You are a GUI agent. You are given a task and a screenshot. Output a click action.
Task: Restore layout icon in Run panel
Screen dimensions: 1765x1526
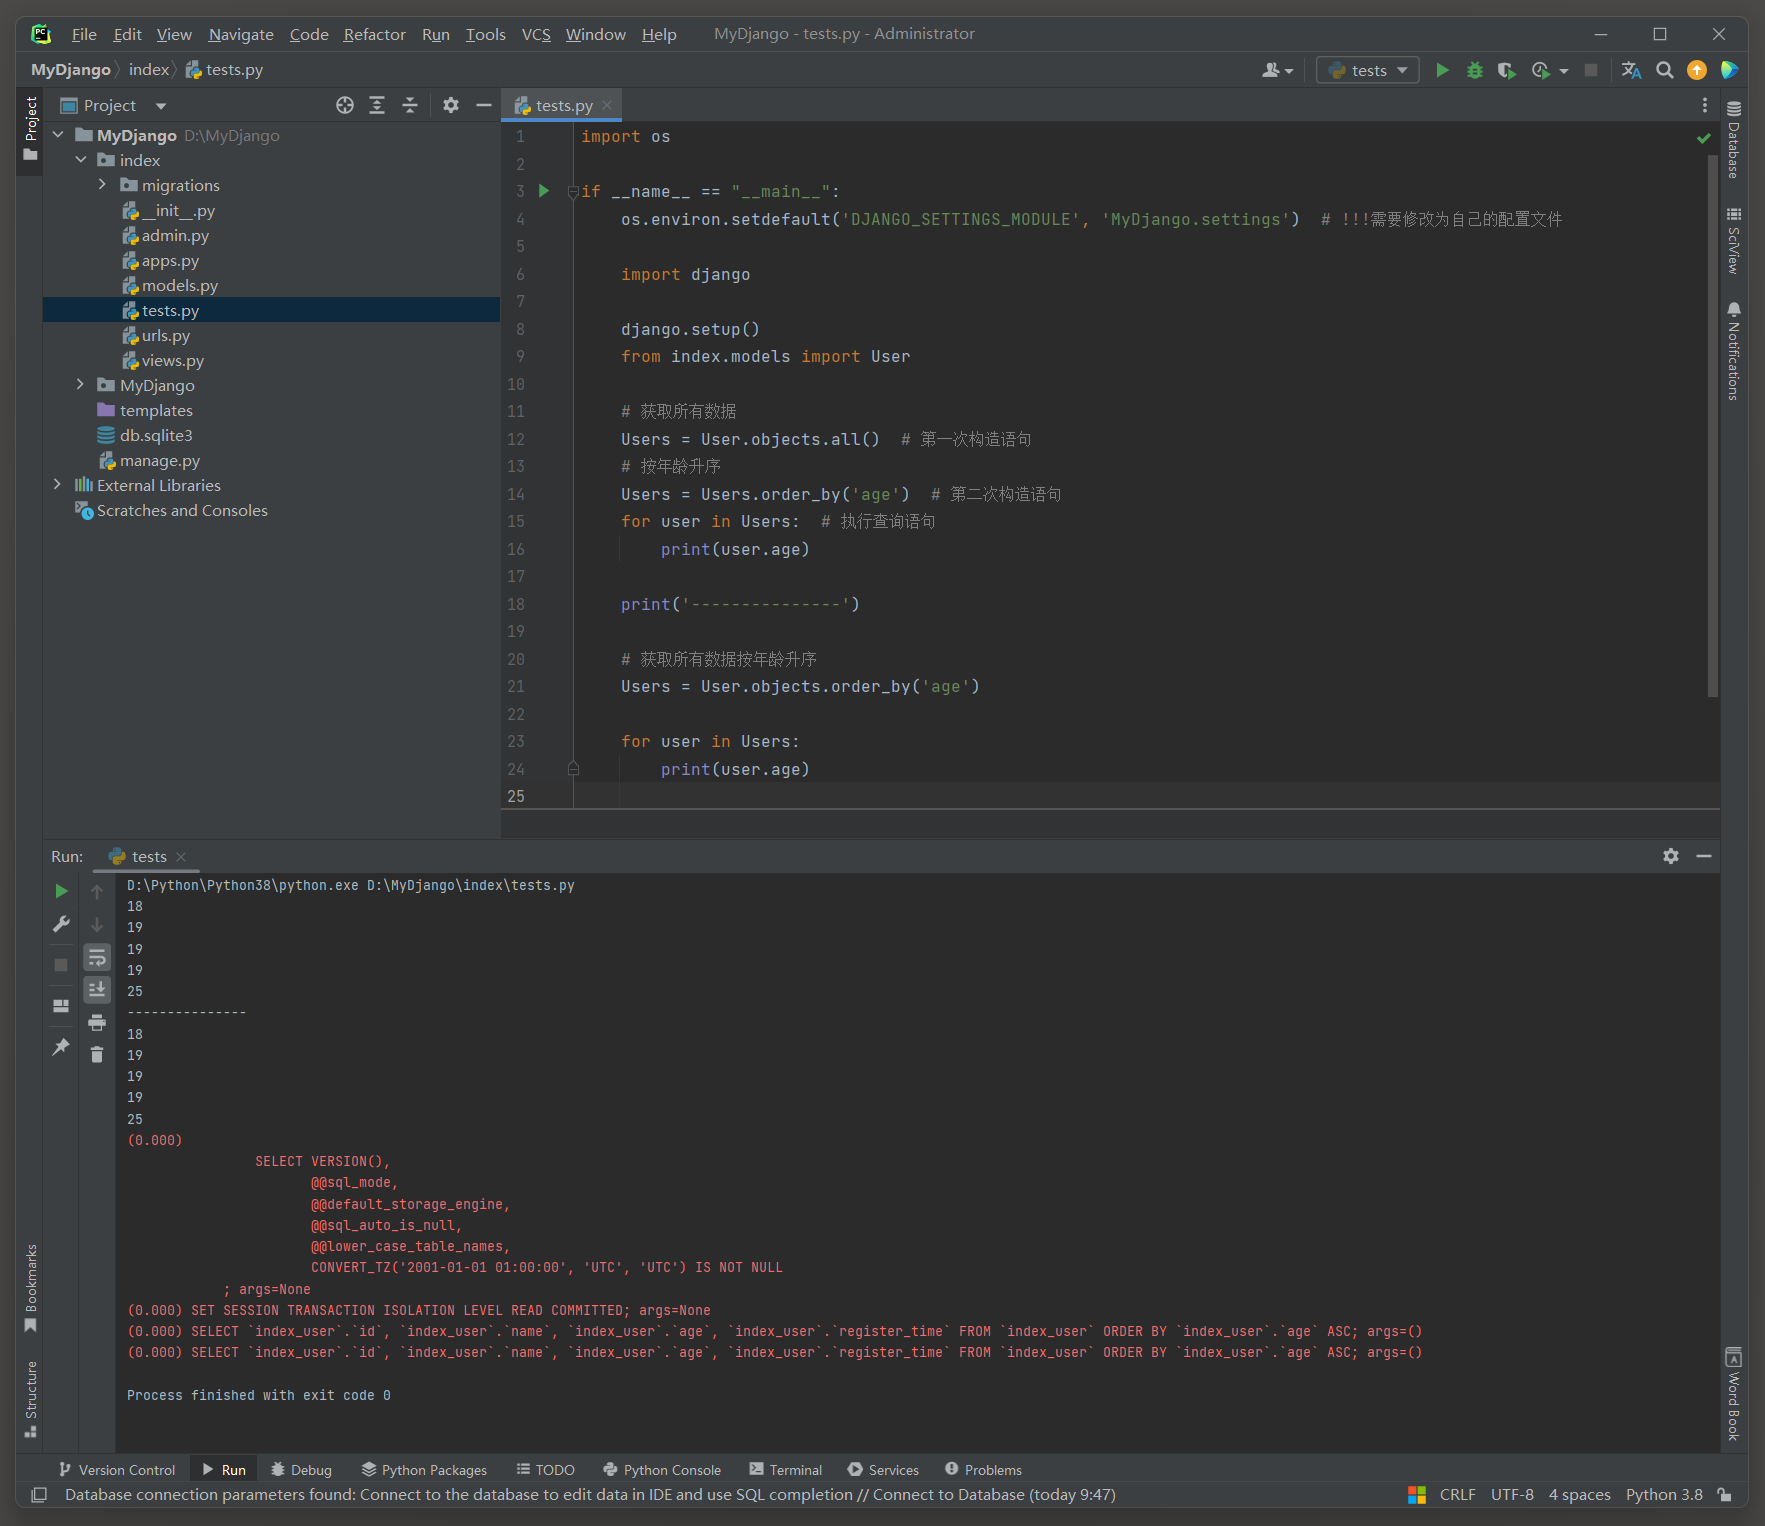click(61, 1006)
